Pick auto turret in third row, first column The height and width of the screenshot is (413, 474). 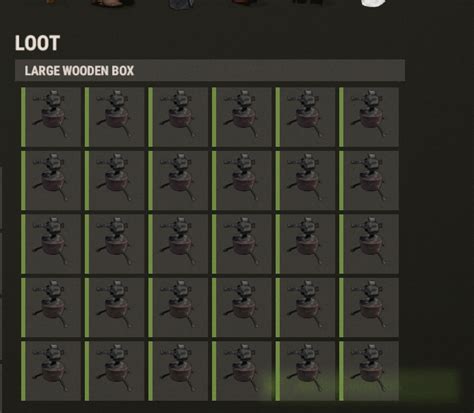click(x=51, y=244)
